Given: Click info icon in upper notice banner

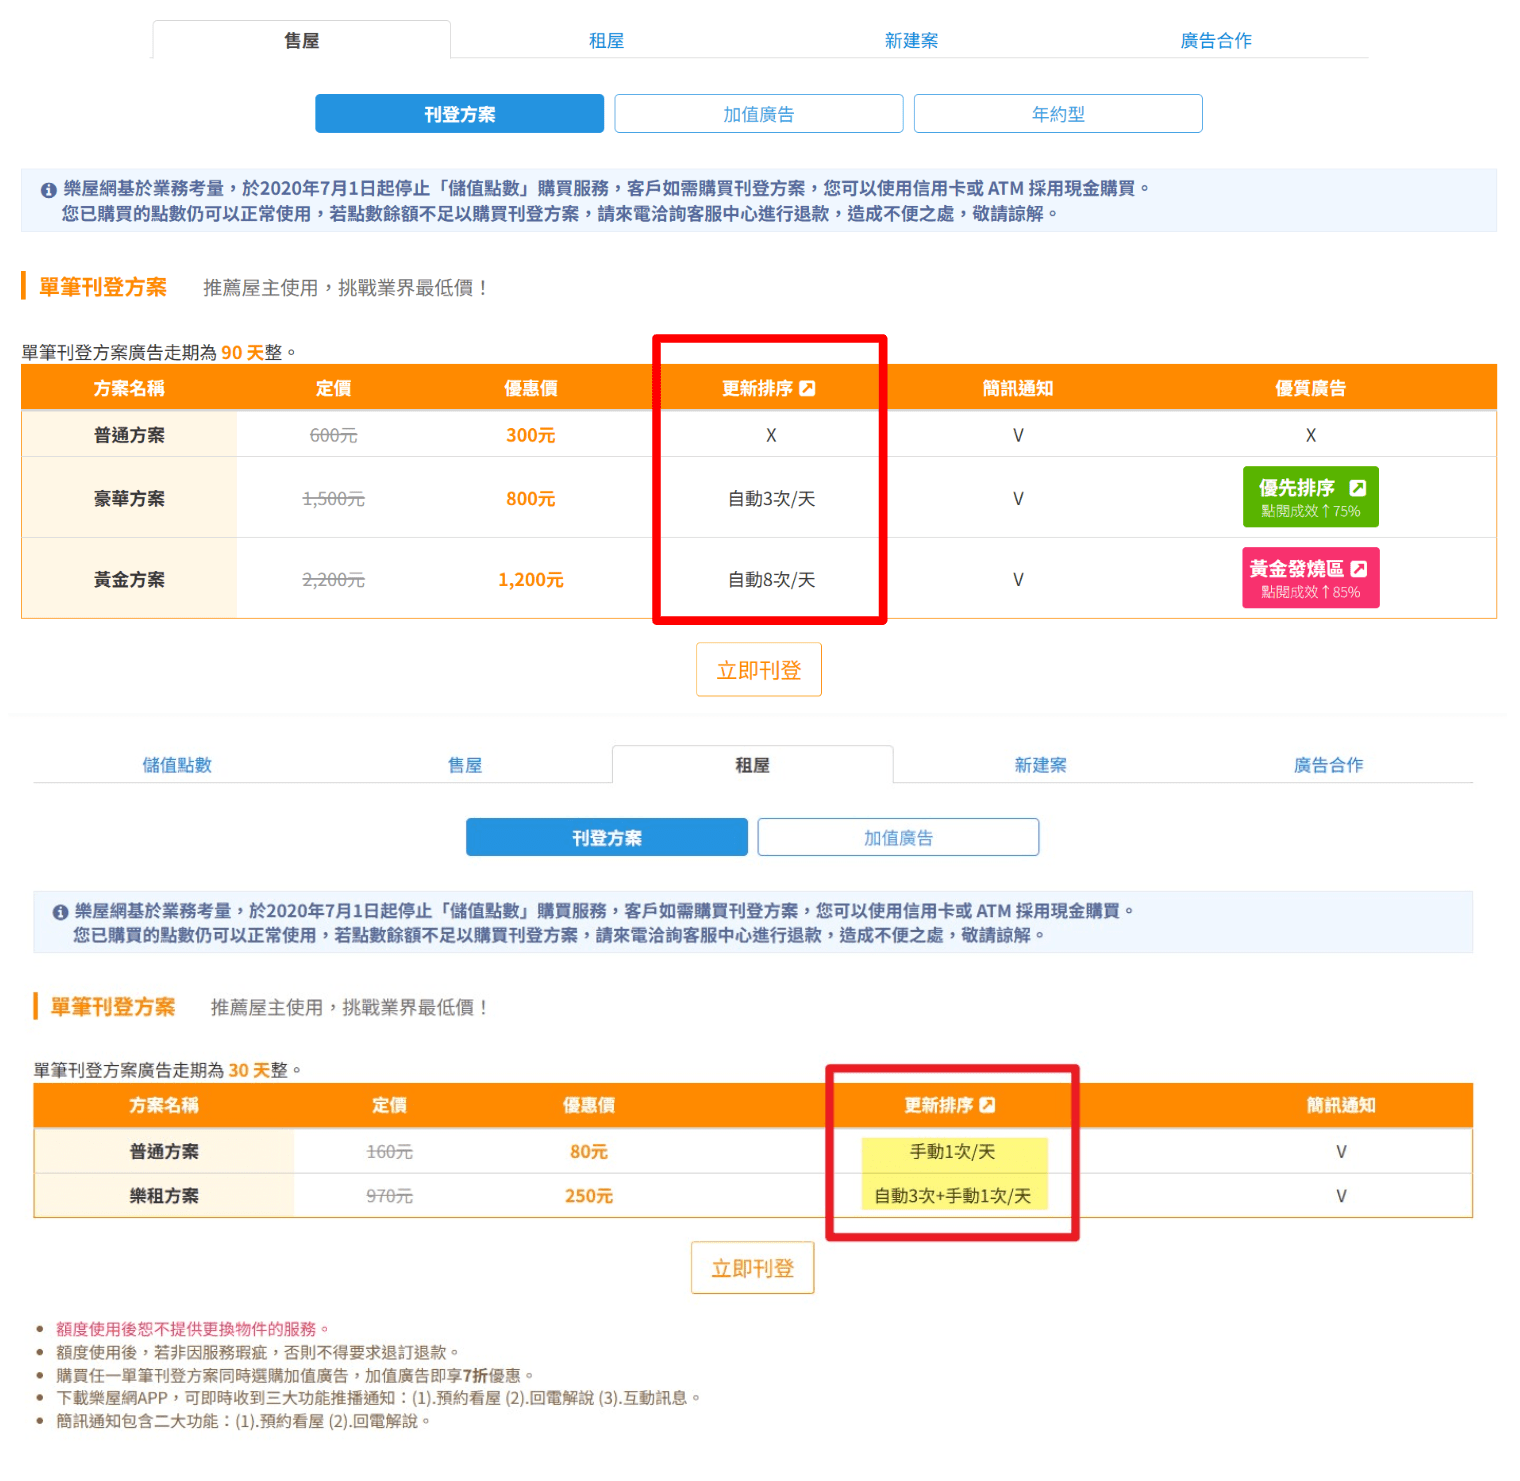Looking at the screenshot, I should click(48, 190).
